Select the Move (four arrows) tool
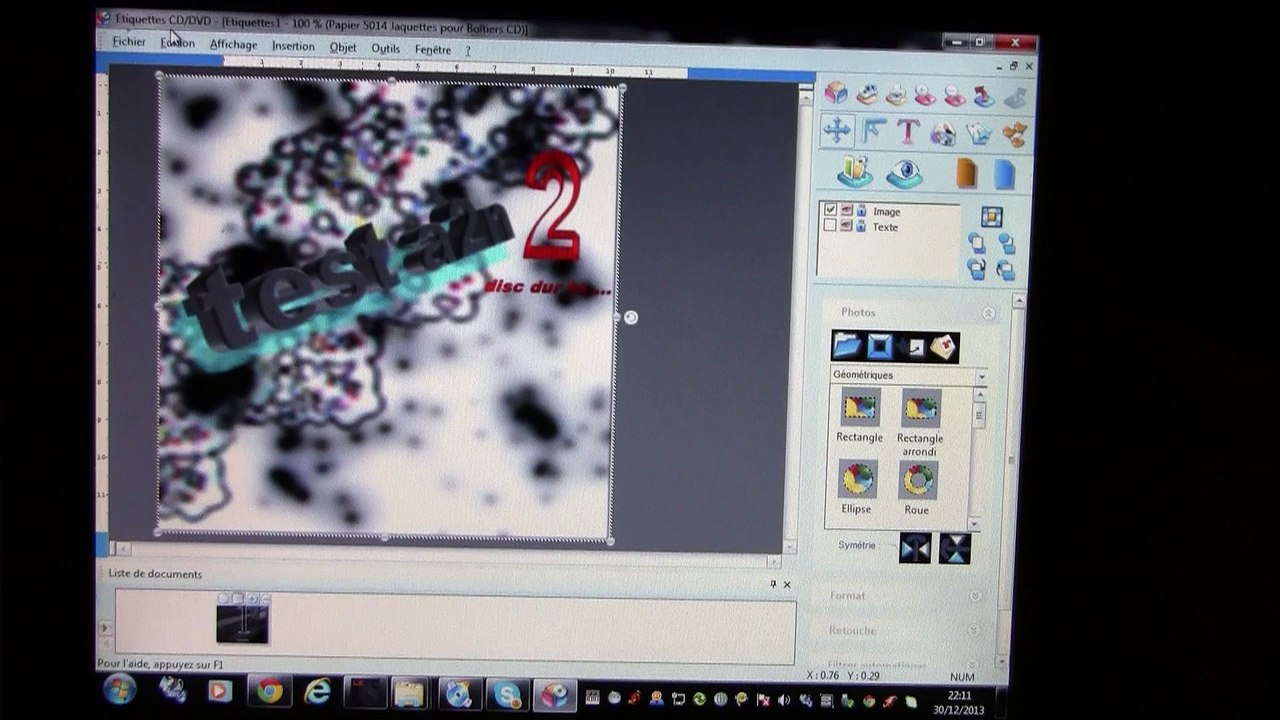Viewport: 1280px width, 720px height. point(837,130)
